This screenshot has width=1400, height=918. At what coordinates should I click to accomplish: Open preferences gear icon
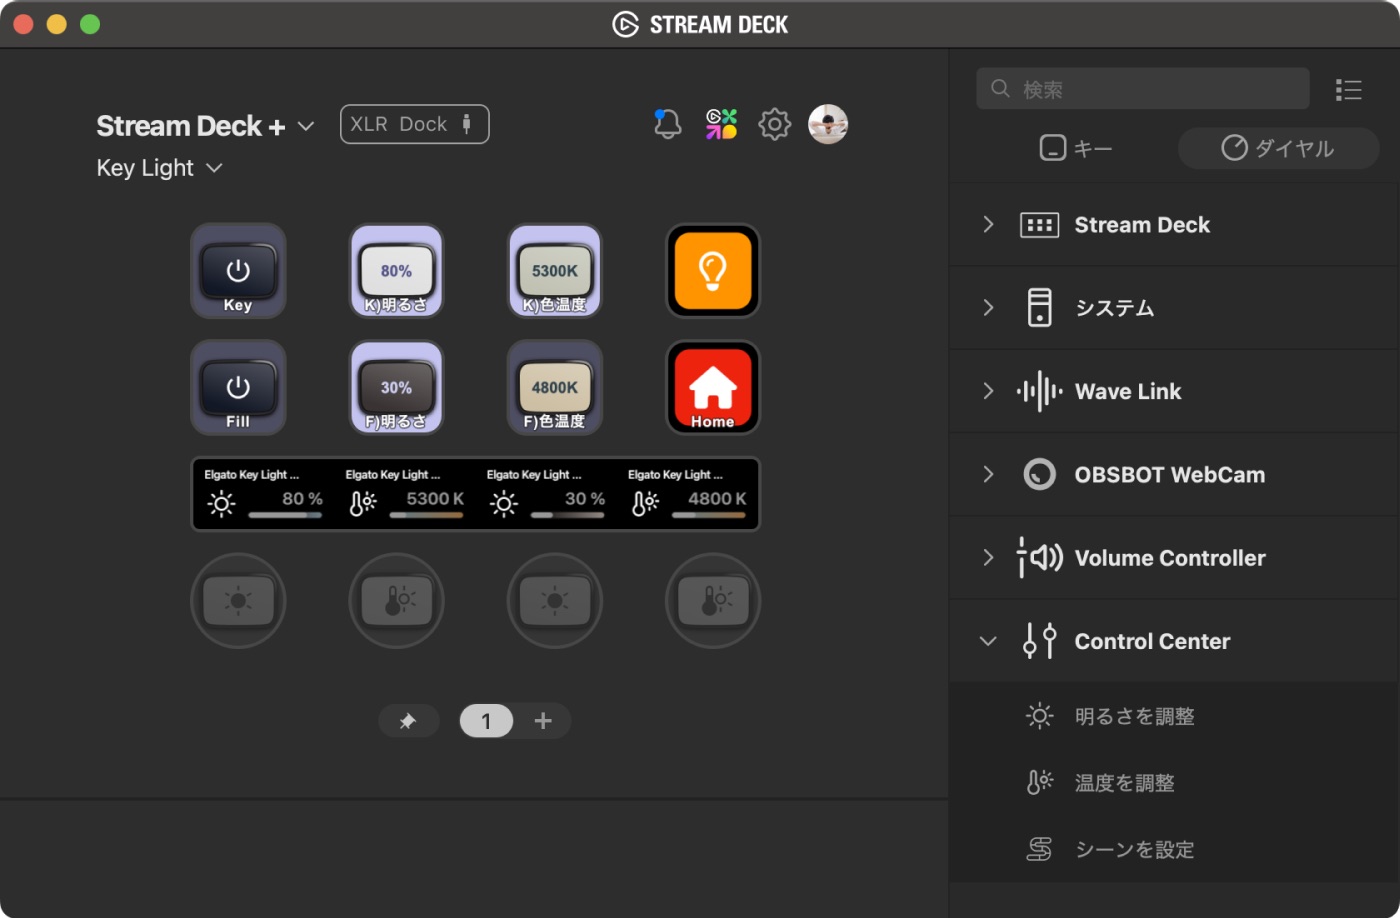click(774, 124)
